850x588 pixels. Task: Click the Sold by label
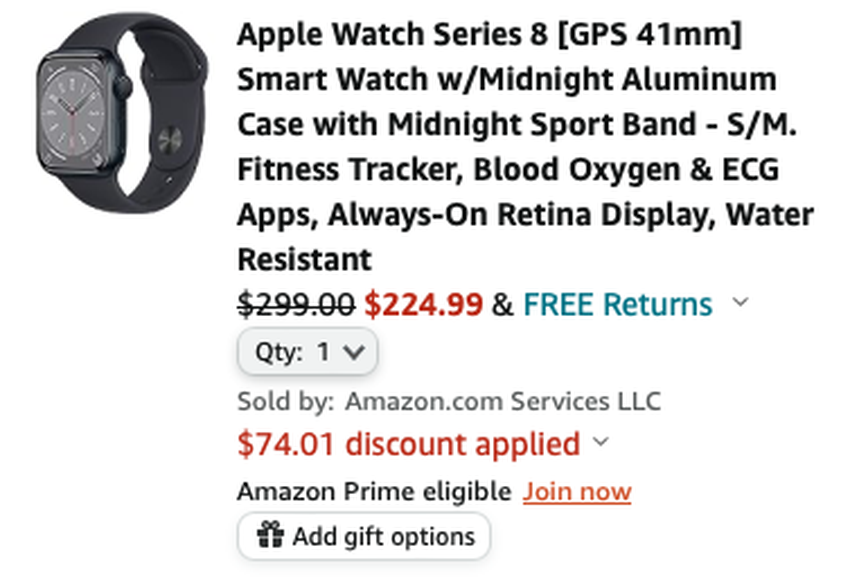(x=285, y=402)
